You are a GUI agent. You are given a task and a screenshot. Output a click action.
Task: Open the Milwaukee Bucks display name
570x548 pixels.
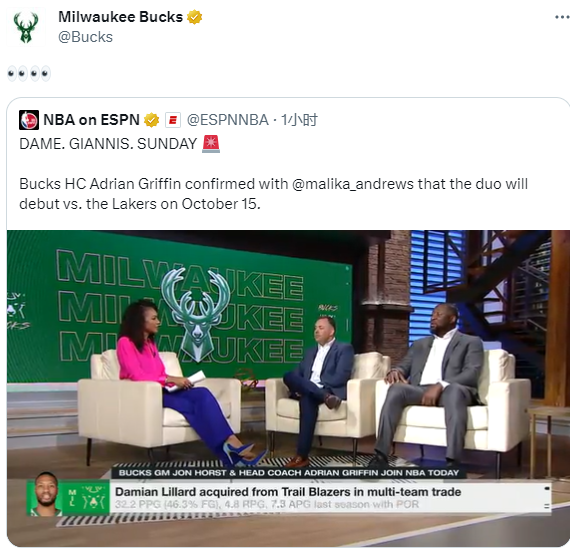tap(120, 17)
